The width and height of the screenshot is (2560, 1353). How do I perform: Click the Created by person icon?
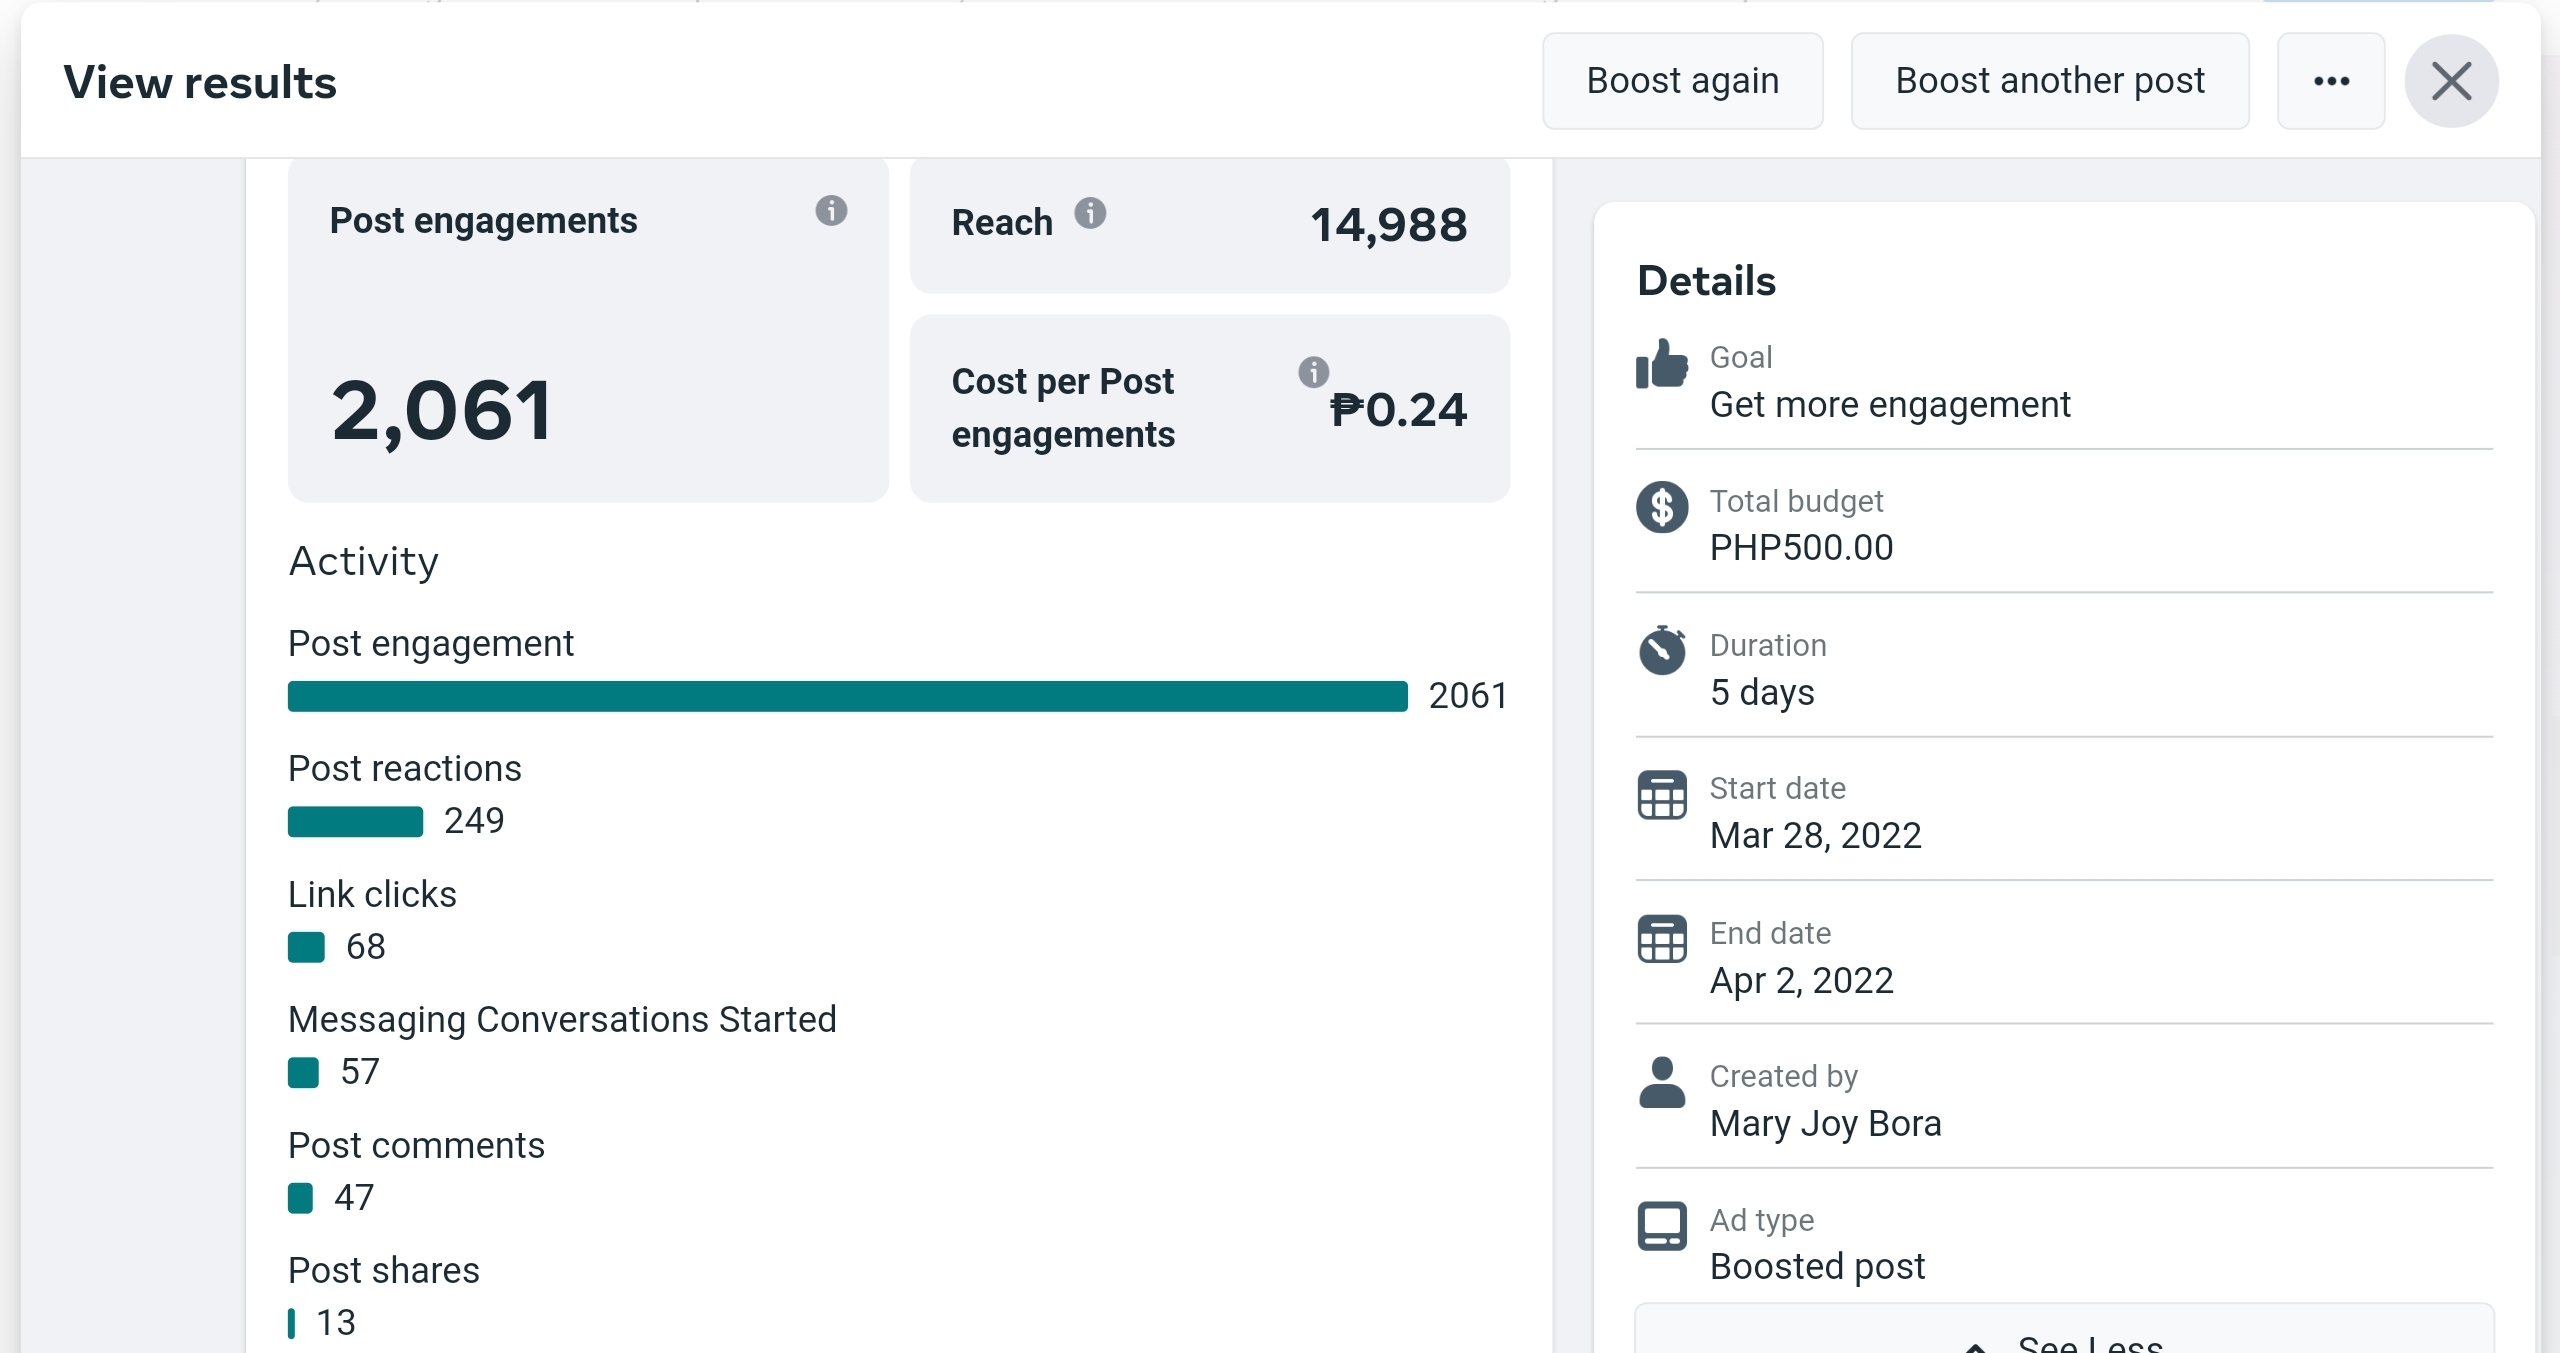click(1662, 1083)
